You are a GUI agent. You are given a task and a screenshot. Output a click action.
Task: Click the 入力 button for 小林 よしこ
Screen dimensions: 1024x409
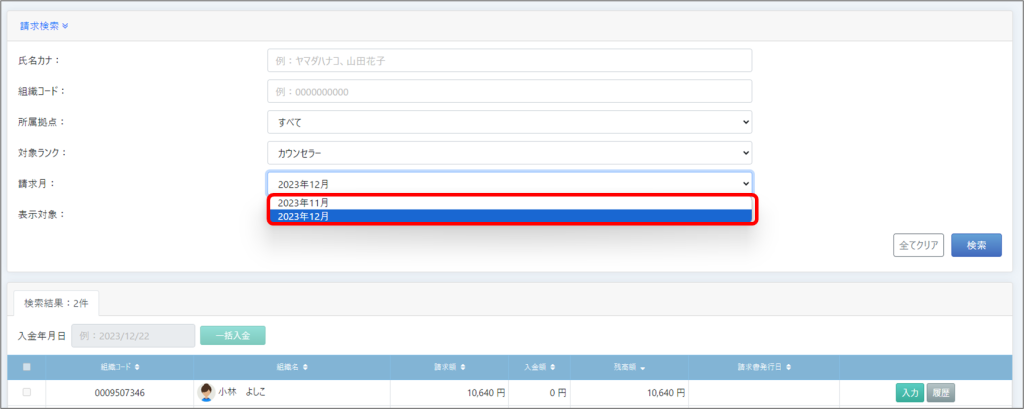pyautogui.click(x=909, y=393)
